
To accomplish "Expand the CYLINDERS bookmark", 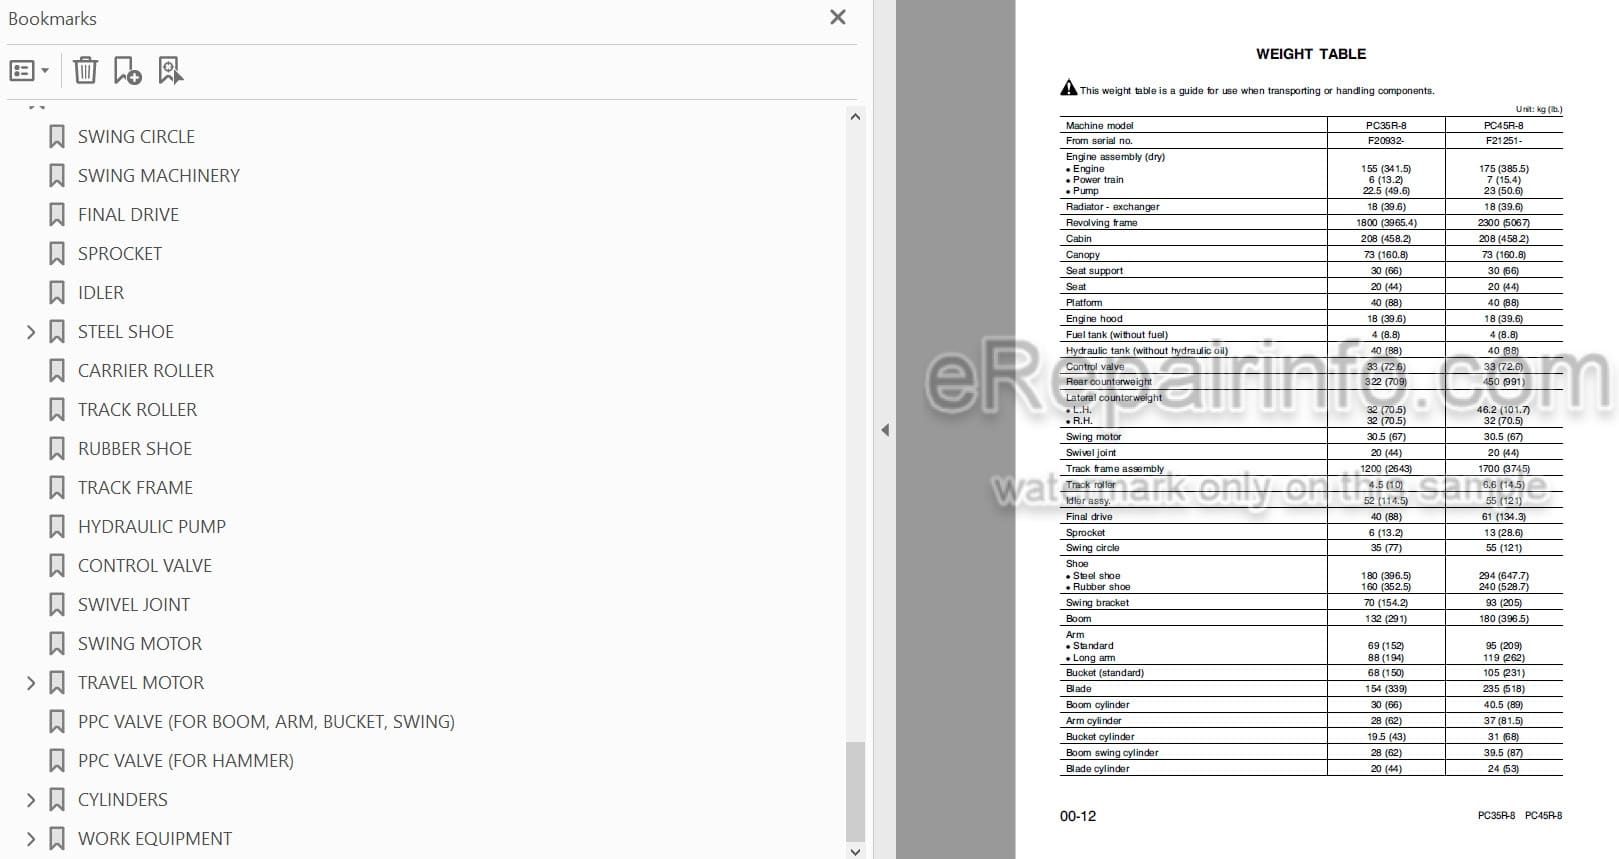I will point(30,800).
